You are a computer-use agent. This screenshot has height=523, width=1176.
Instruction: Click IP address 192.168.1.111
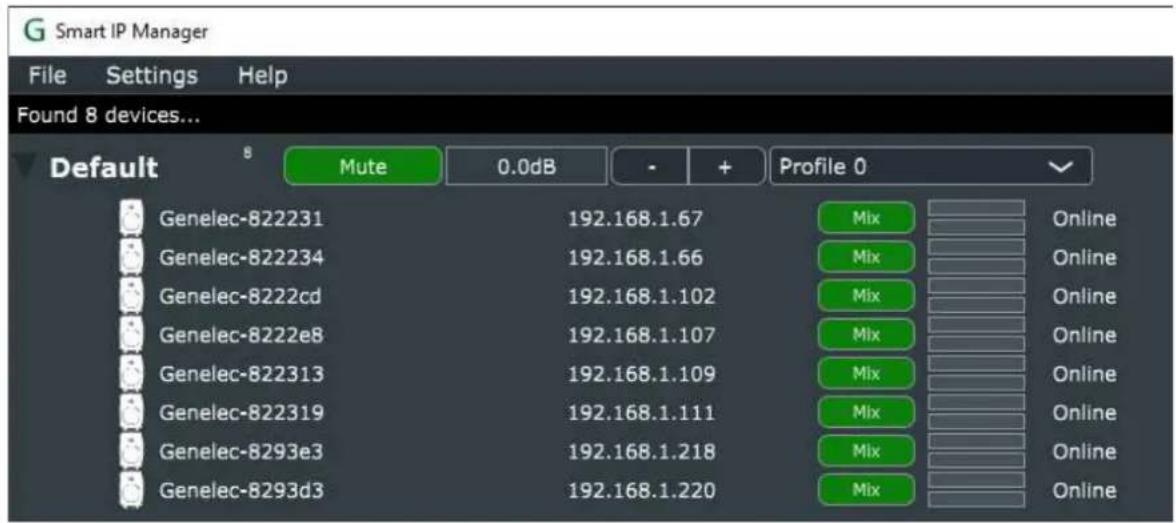coord(641,413)
